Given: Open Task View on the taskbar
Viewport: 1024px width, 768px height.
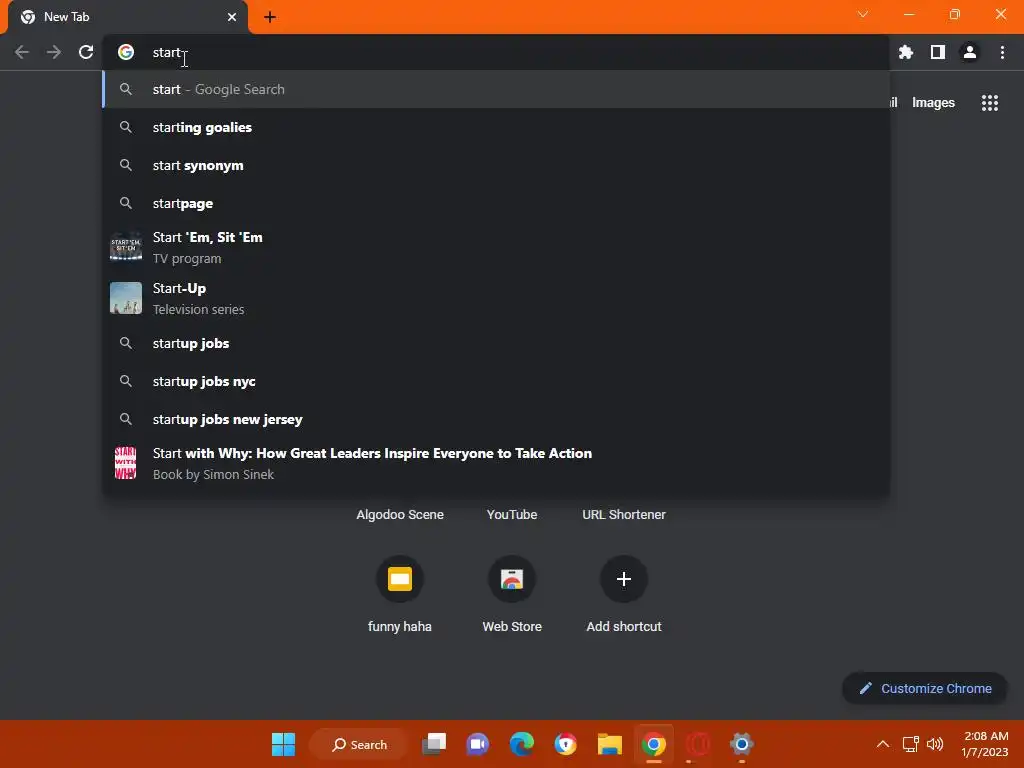Looking at the screenshot, I should point(434,744).
